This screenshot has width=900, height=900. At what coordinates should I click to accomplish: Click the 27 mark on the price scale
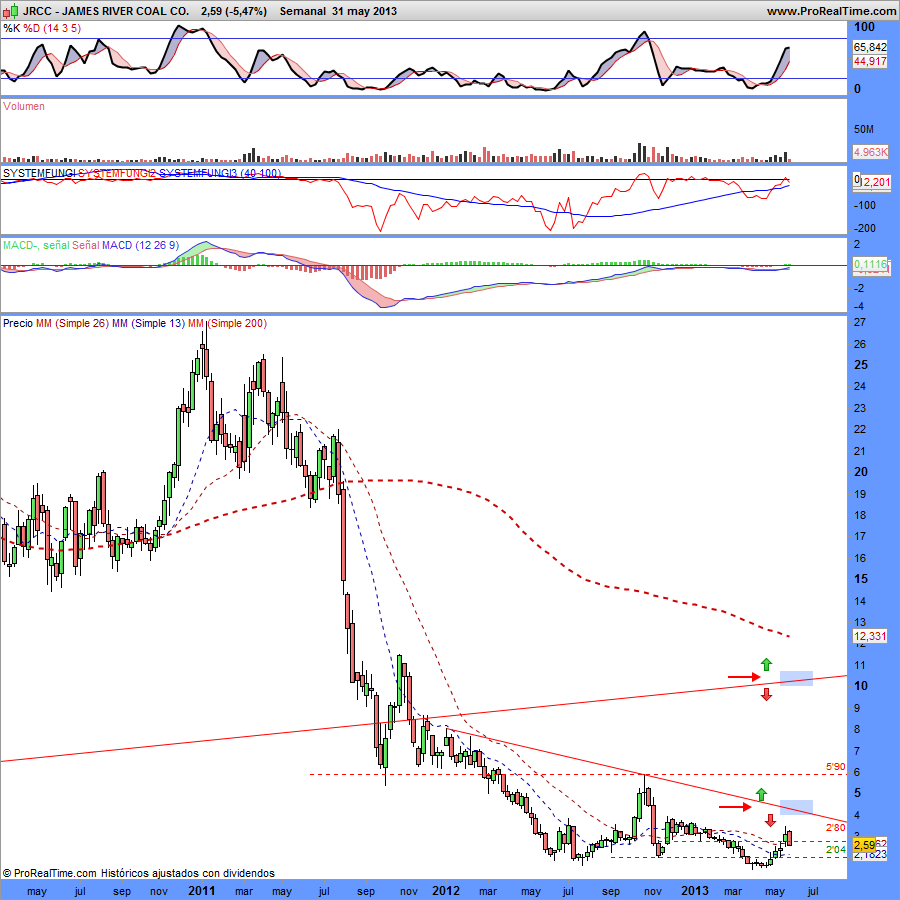pyautogui.click(x=860, y=323)
